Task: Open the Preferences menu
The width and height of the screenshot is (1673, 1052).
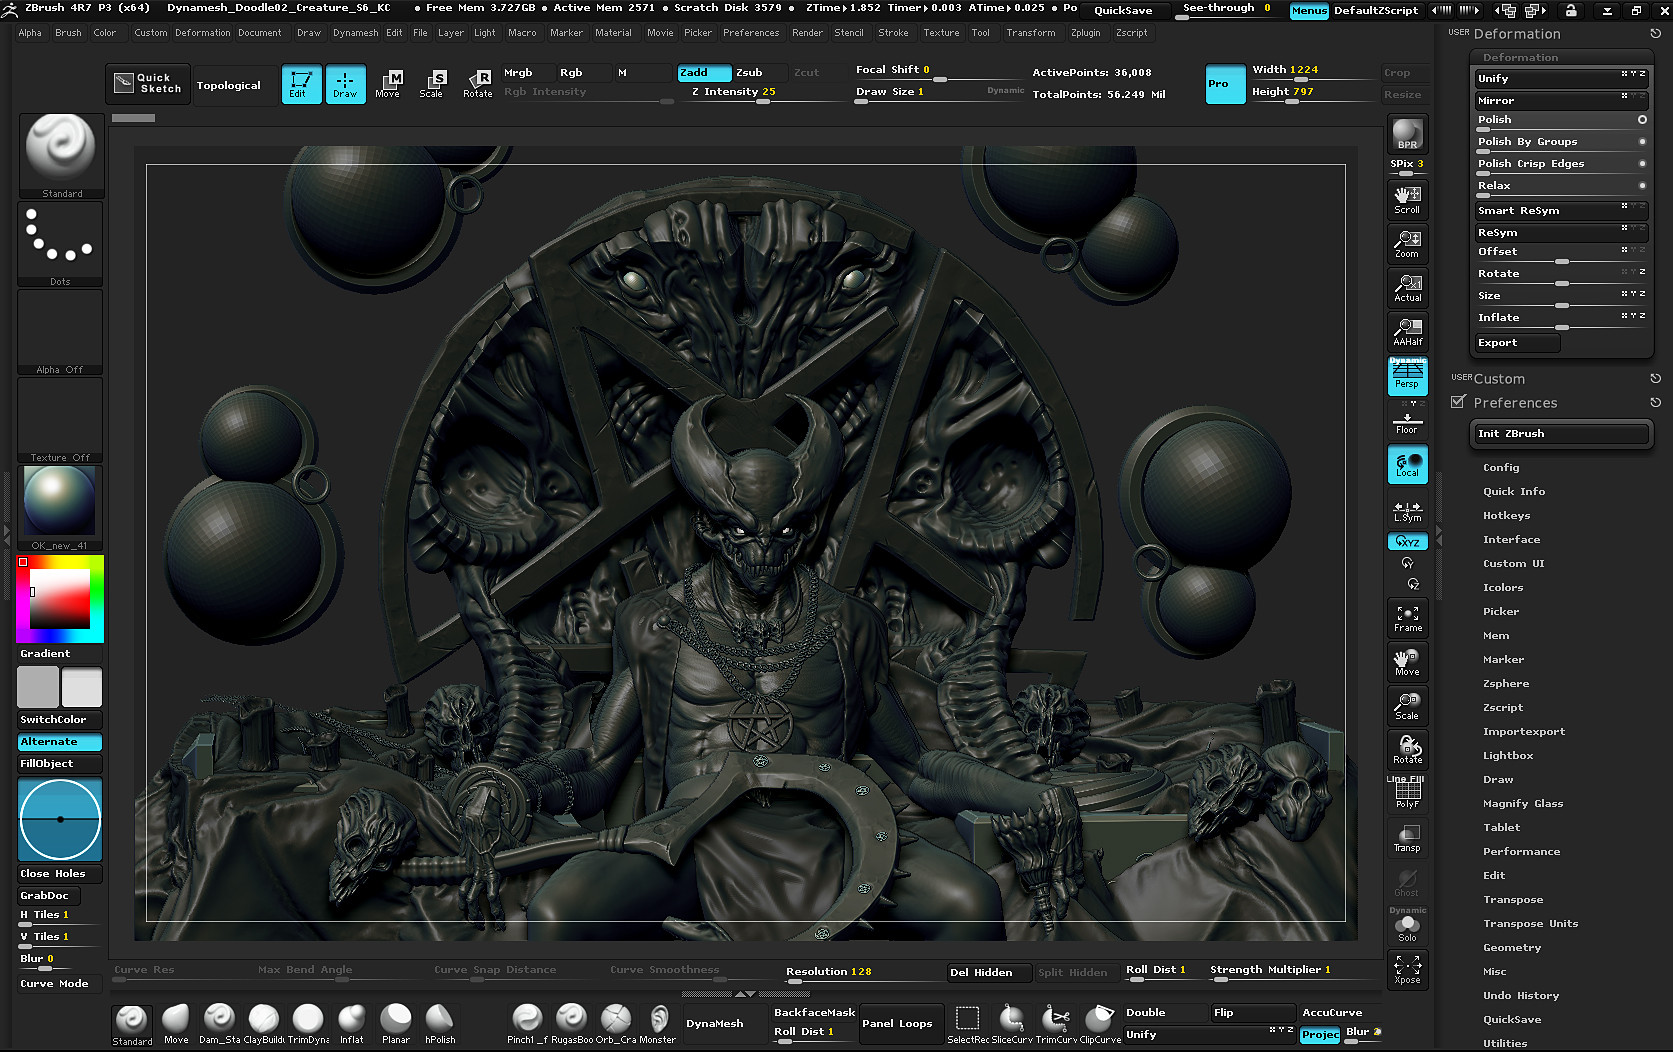Action: pyautogui.click(x=751, y=33)
